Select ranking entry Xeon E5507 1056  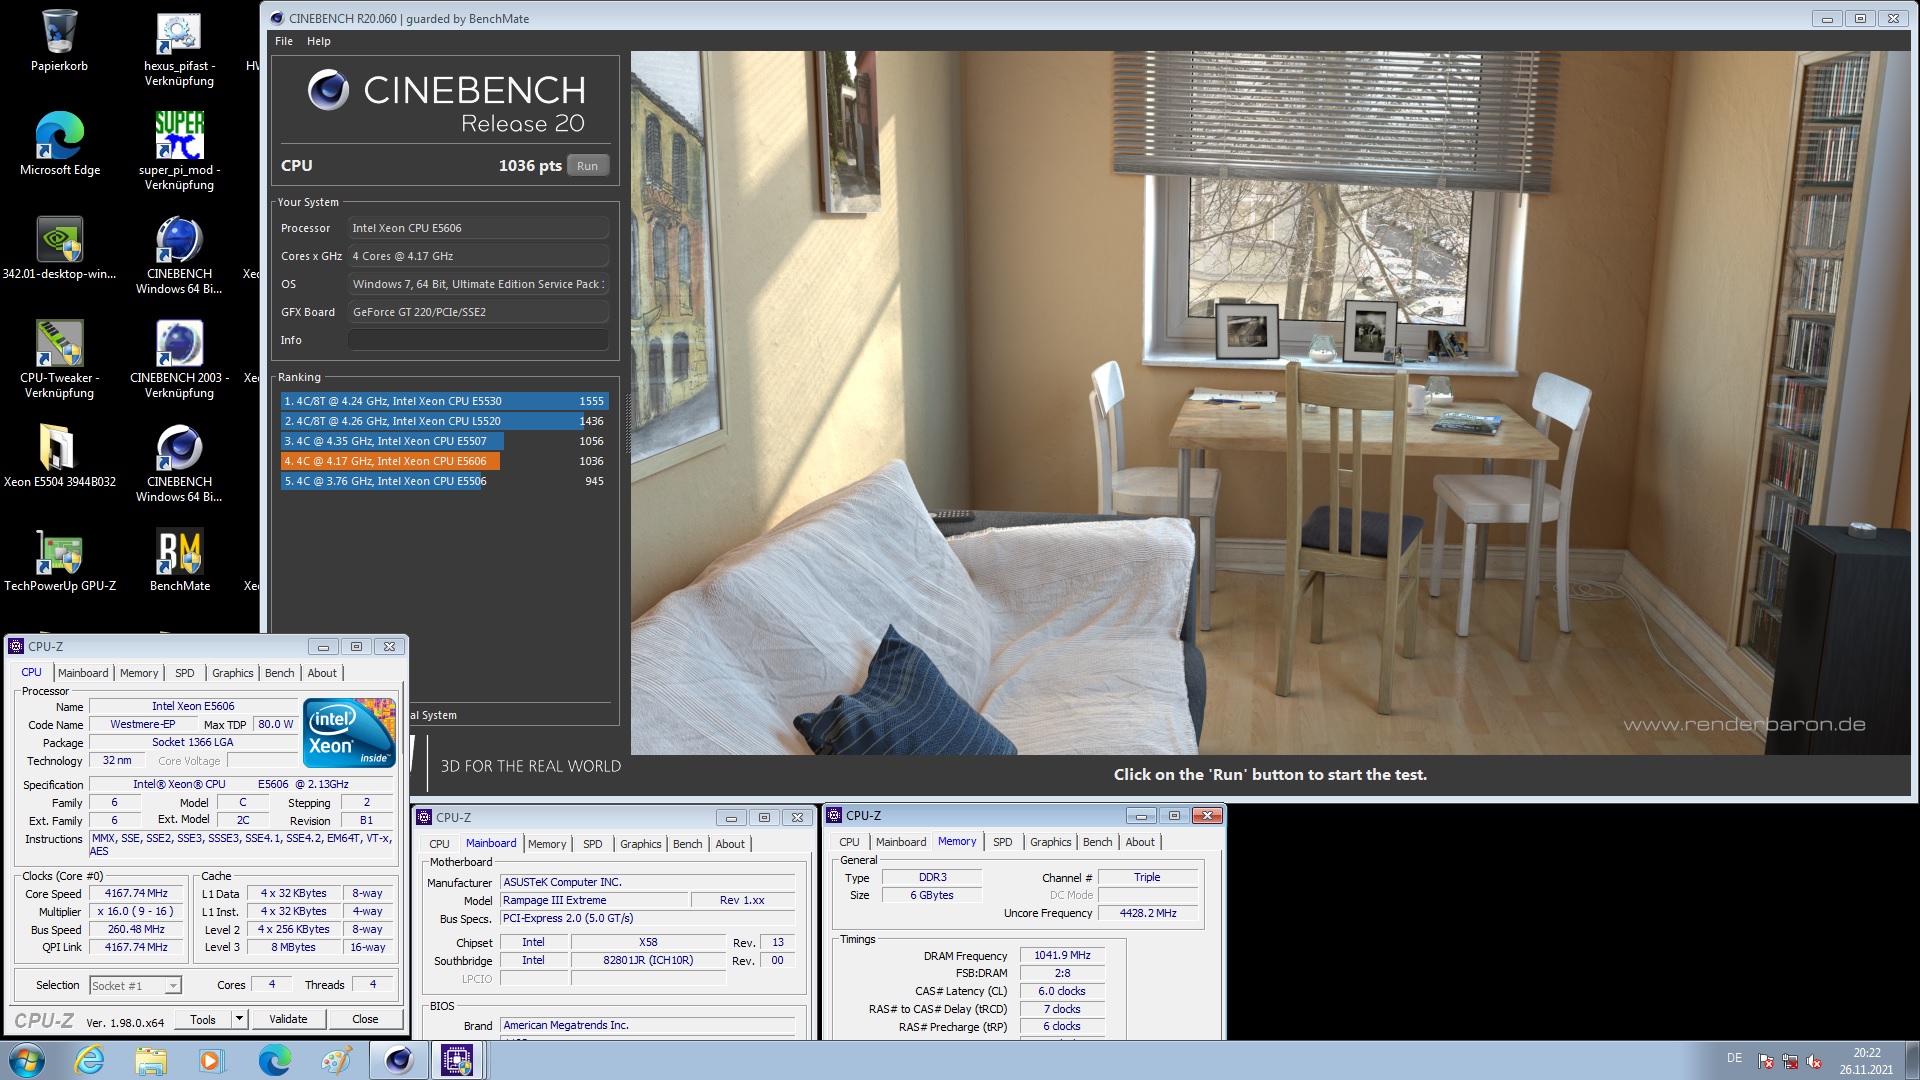pos(444,441)
